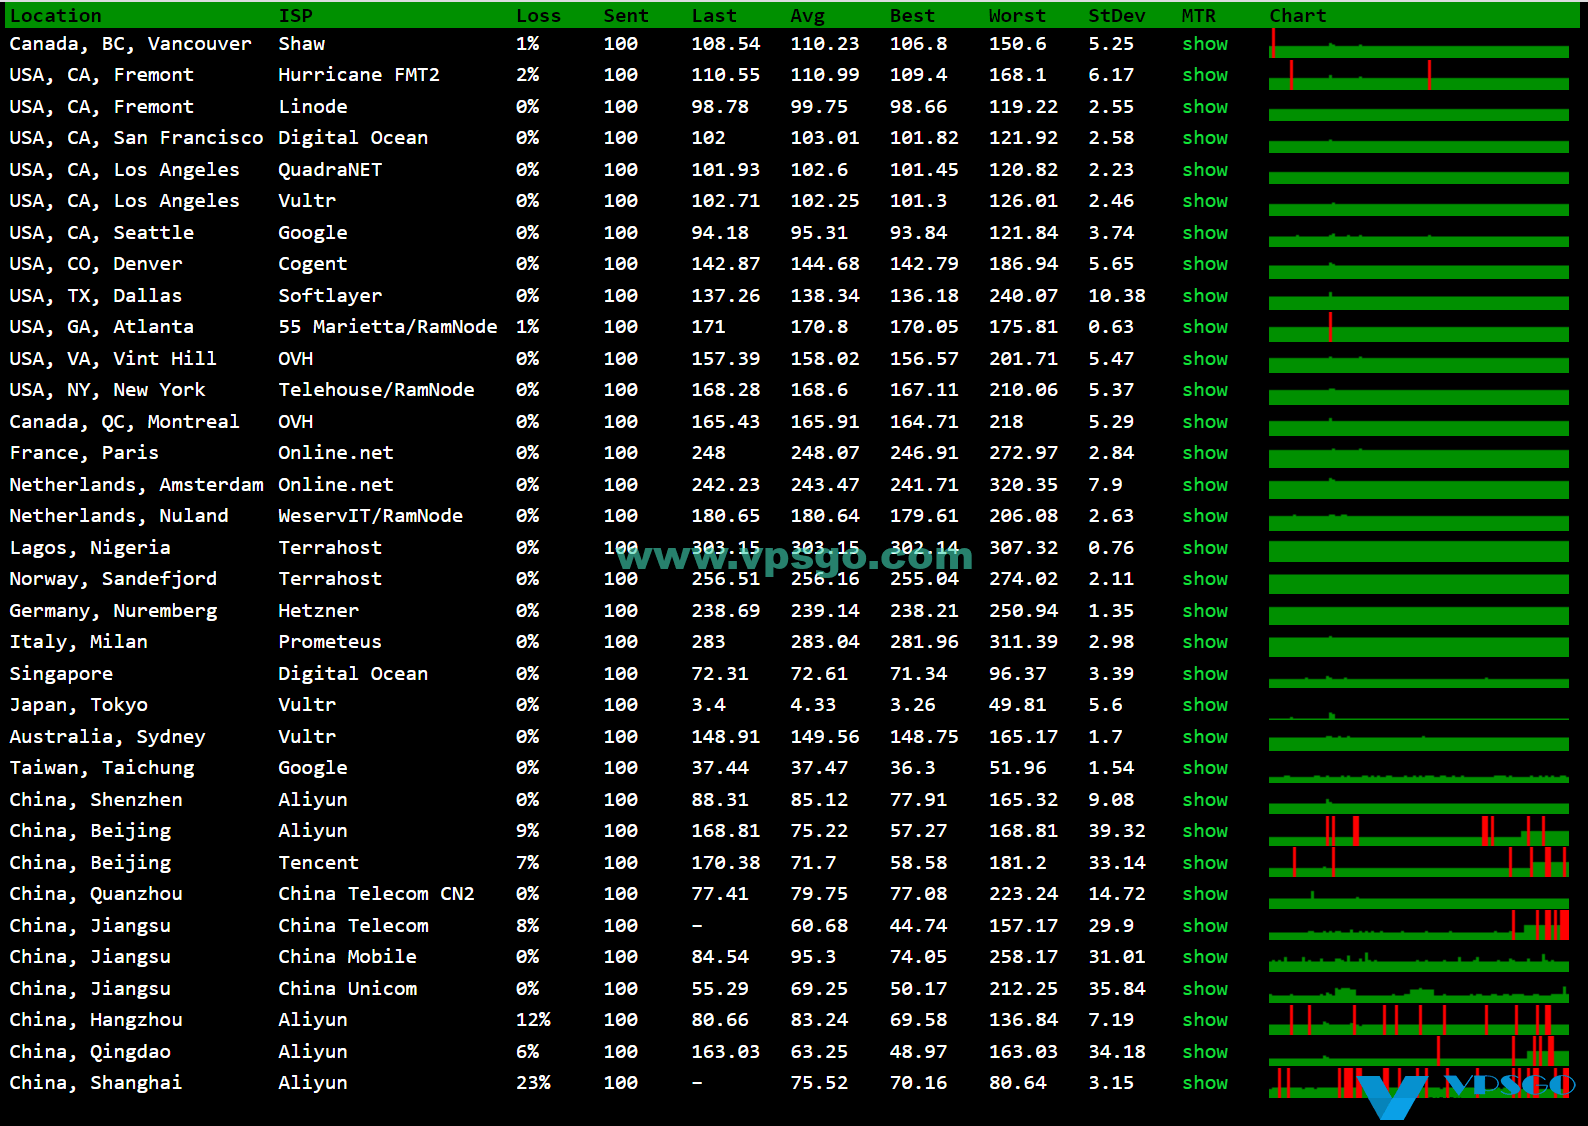
Task: Click show link for Tokyo Vultr
Action: pos(1205,705)
